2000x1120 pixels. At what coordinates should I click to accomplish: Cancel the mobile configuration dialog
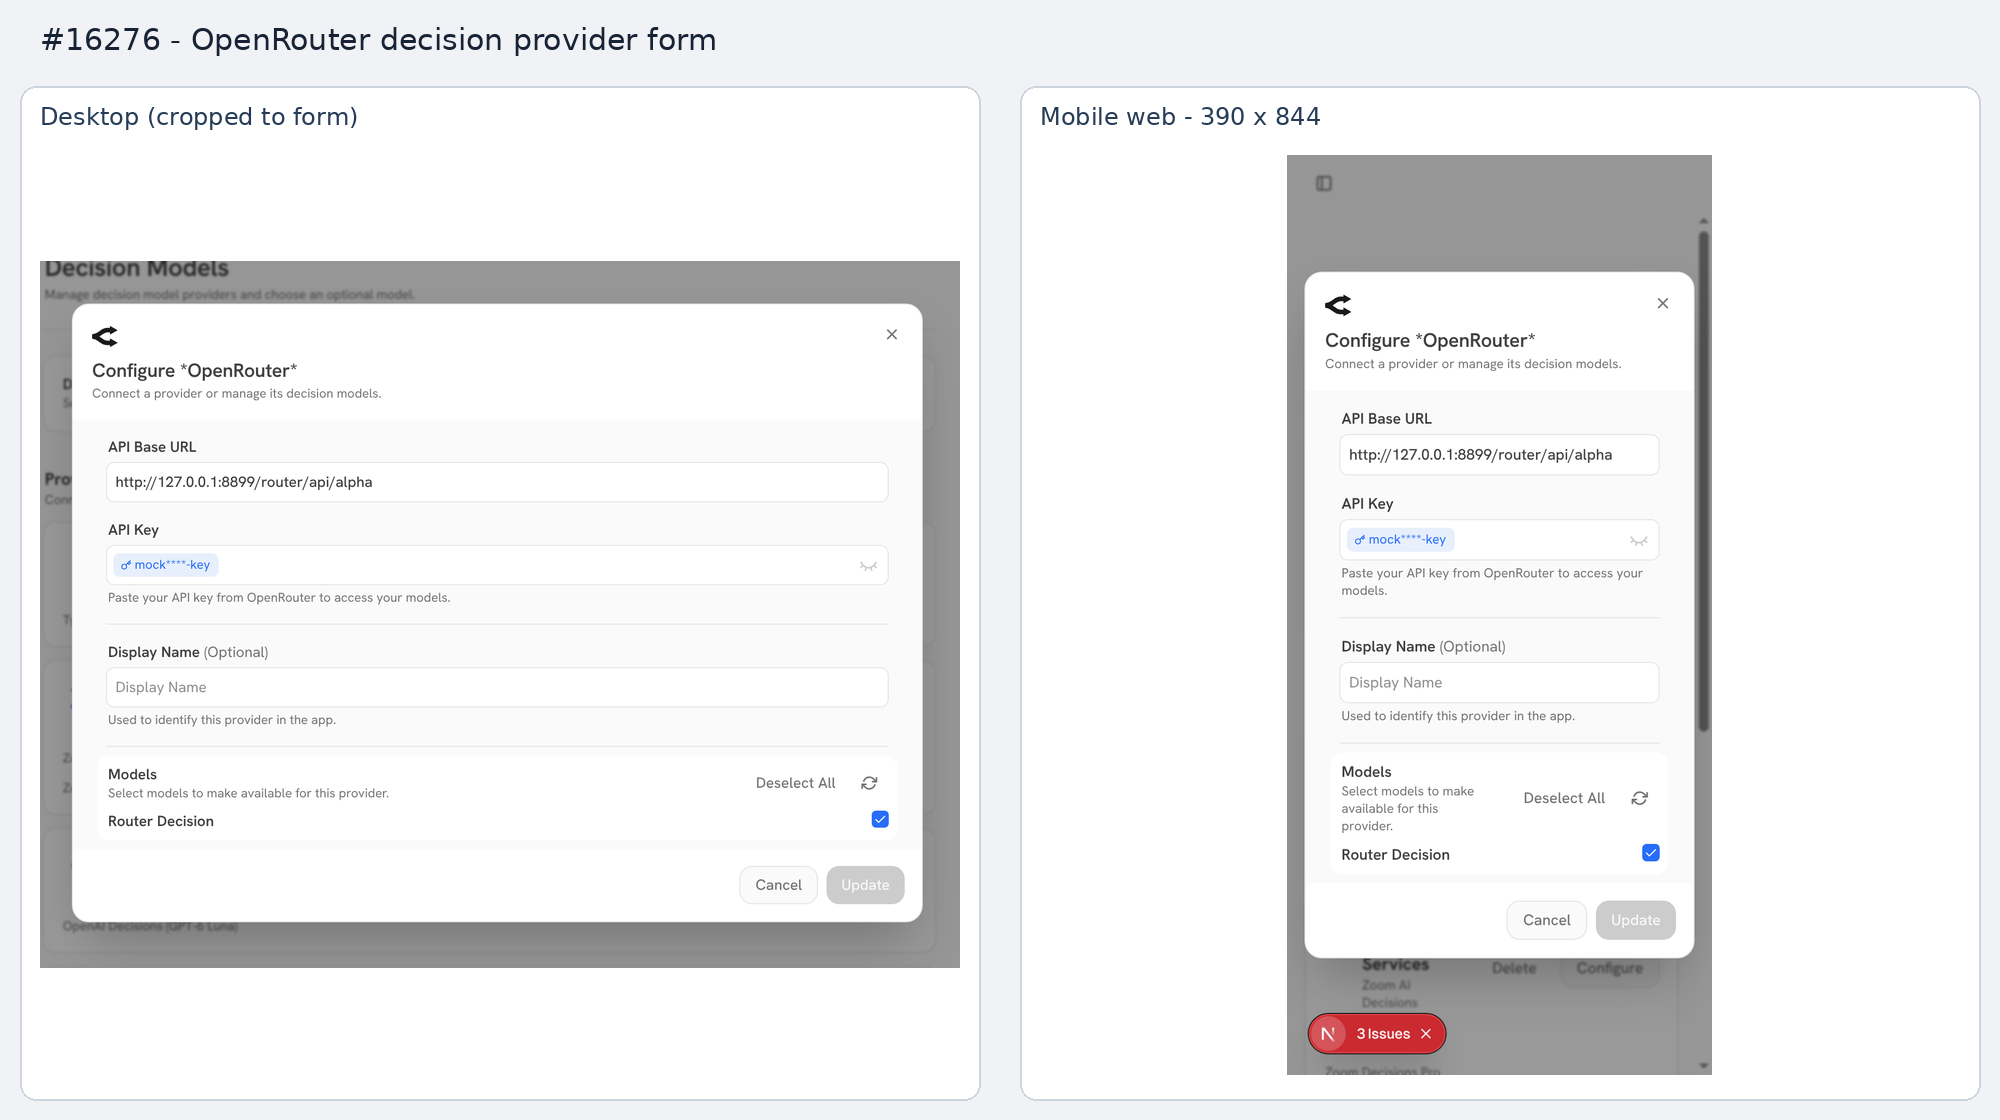1546,920
